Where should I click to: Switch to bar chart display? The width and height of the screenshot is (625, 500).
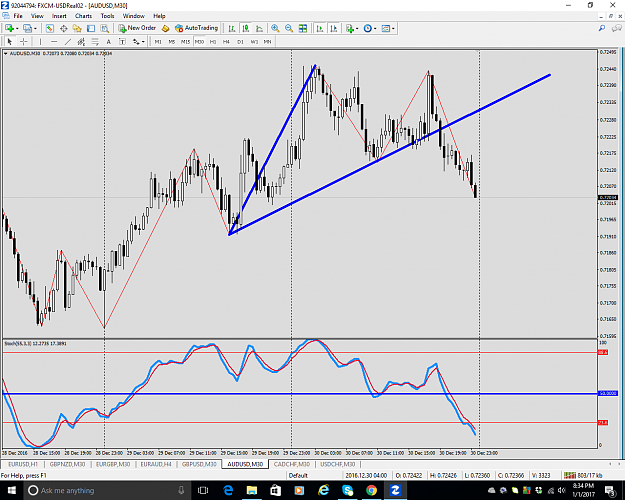coord(232,28)
